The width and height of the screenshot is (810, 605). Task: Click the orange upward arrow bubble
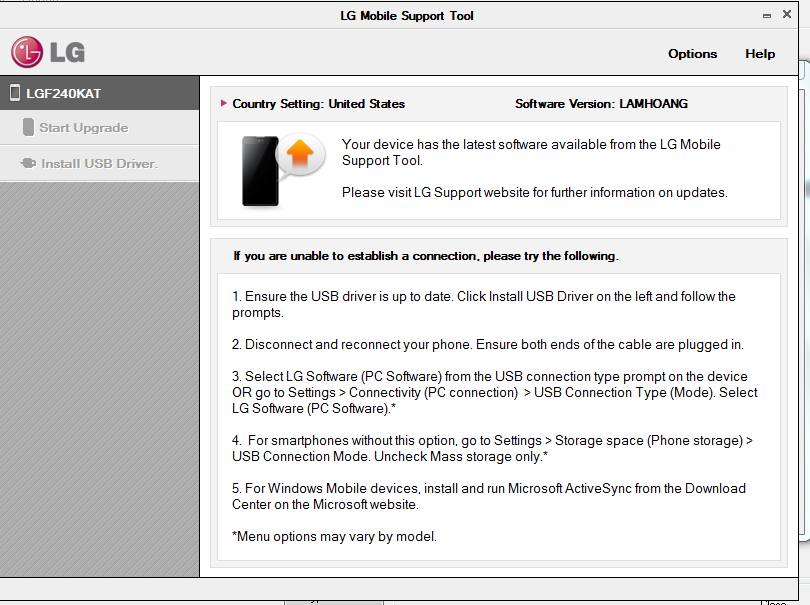pyautogui.click(x=301, y=155)
